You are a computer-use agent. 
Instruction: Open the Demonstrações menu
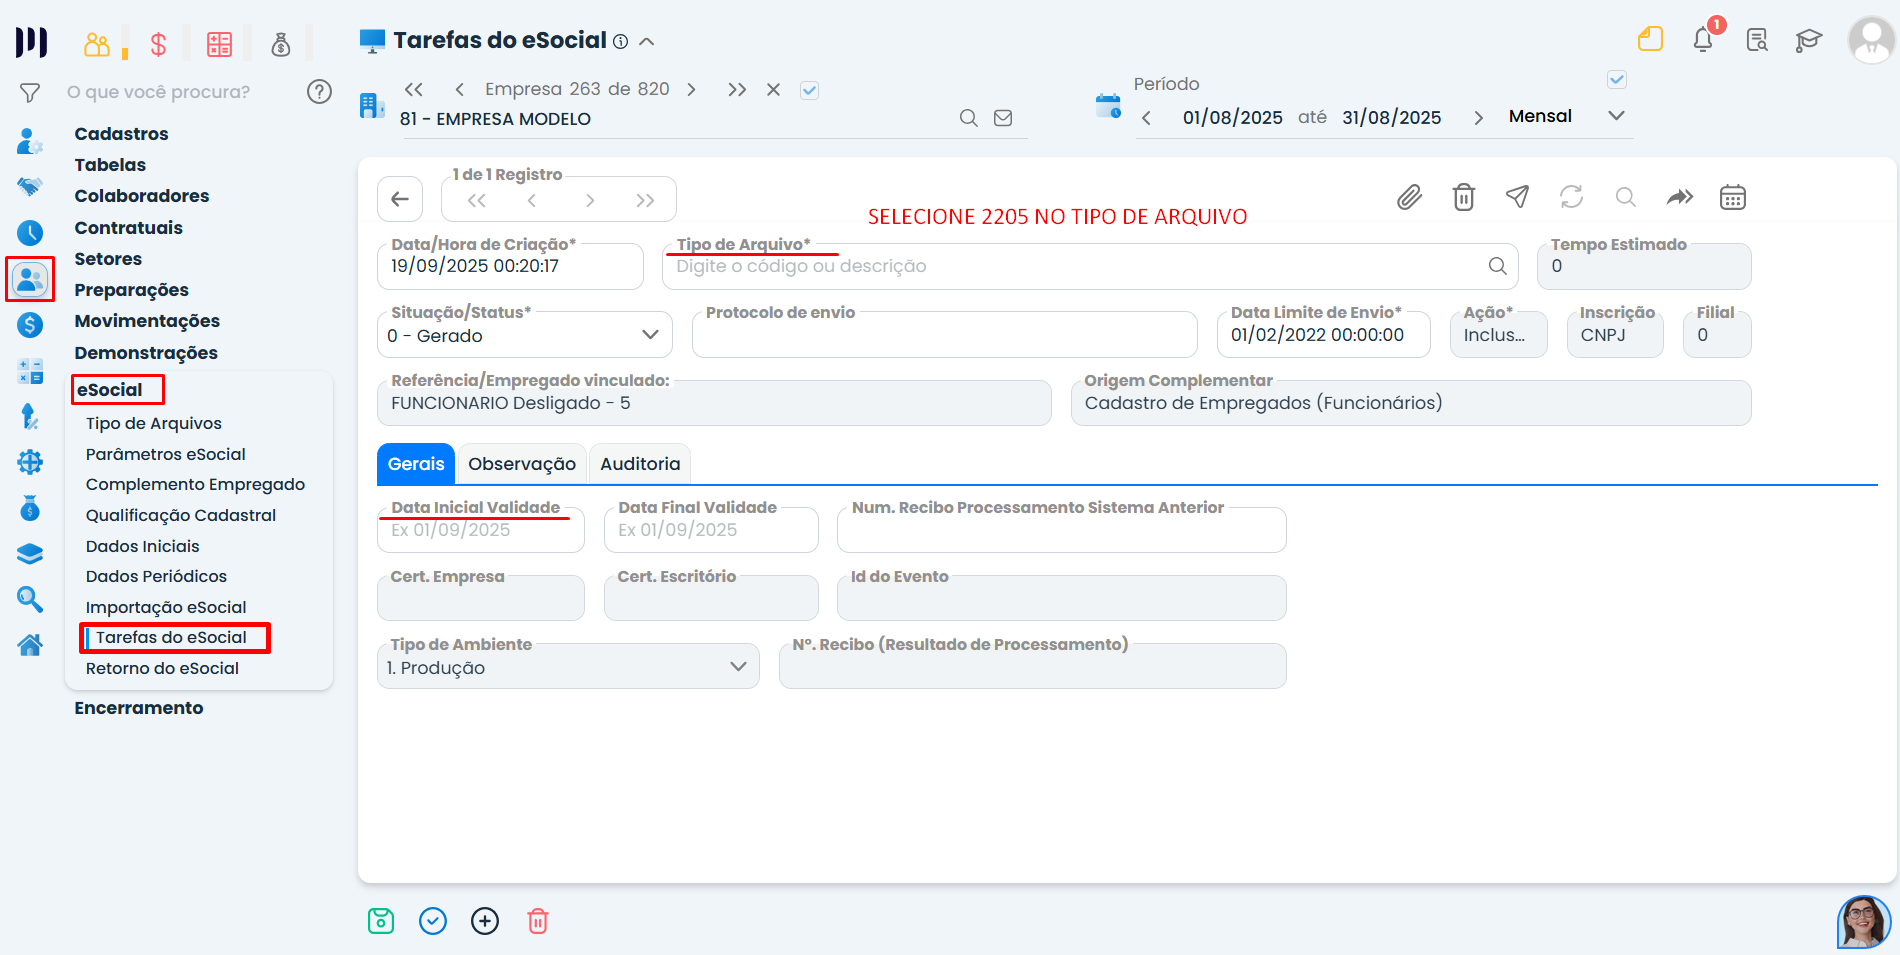(146, 353)
